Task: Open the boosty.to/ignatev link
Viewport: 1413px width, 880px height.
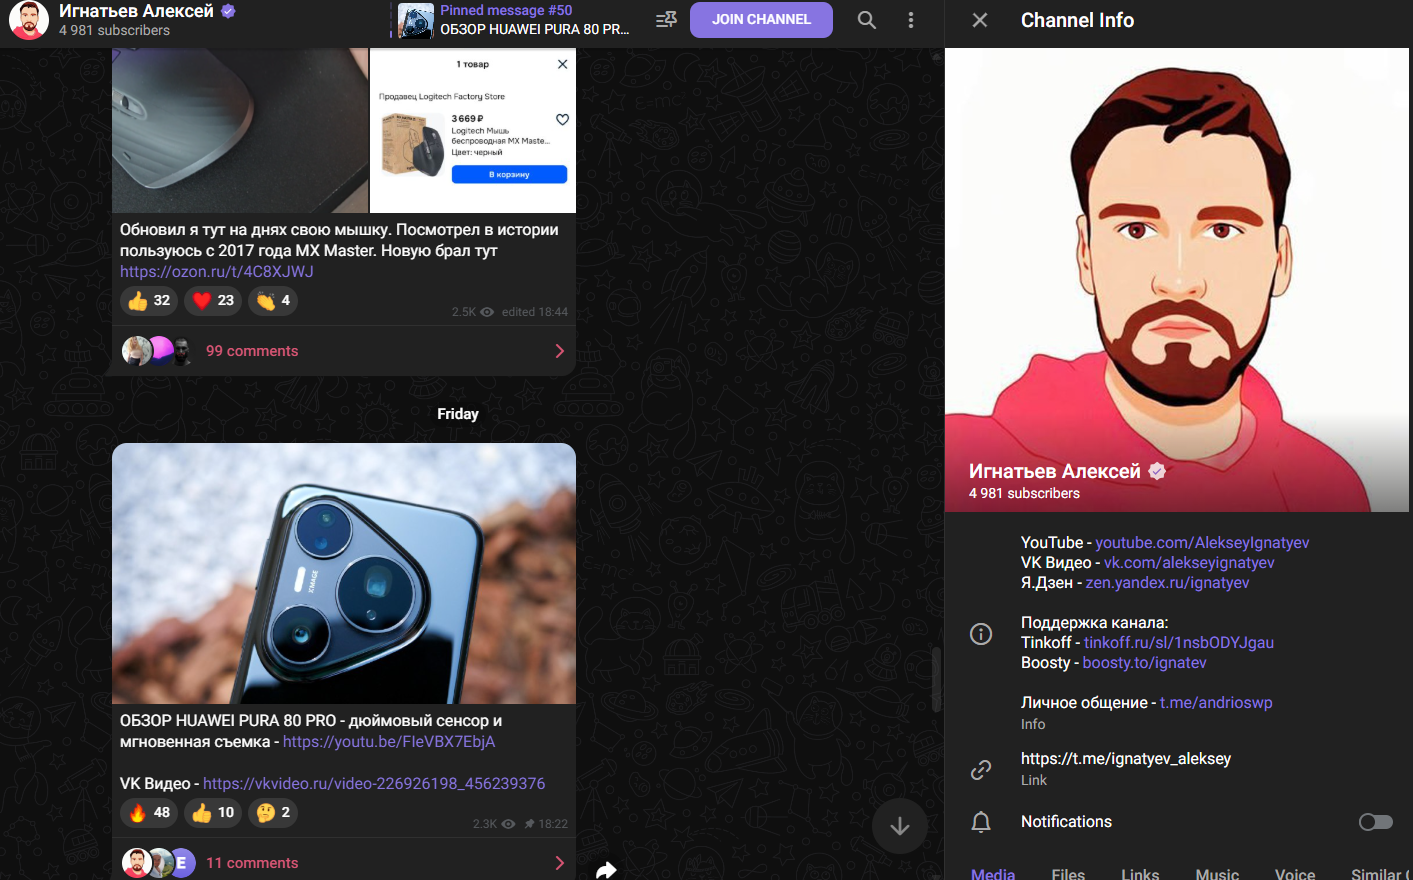Action: point(1144,663)
